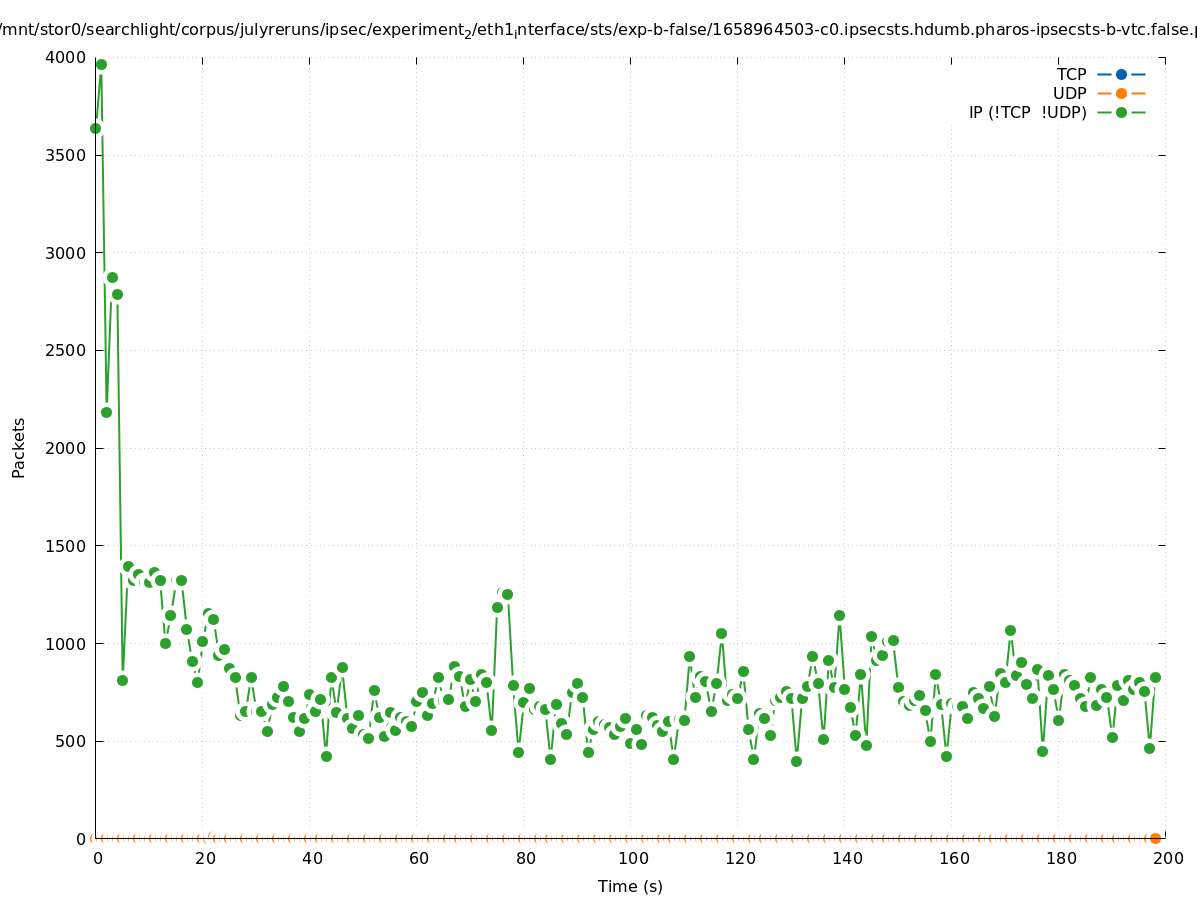Click the green data point near 2200 packets

click(x=106, y=412)
